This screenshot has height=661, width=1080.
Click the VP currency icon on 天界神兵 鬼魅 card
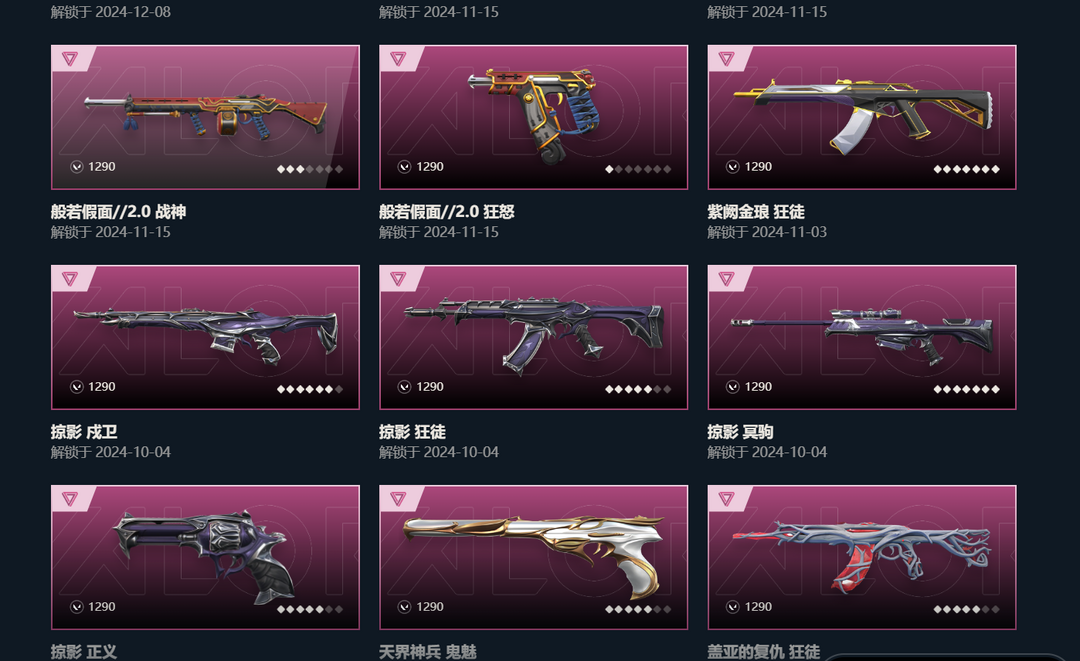(x=404, y=607)
